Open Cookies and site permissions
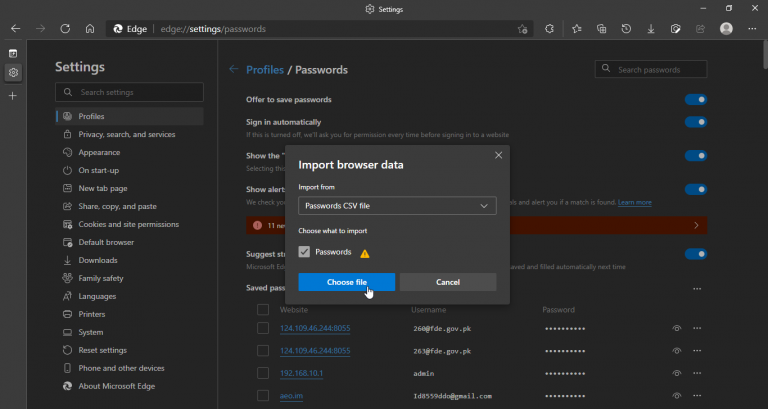 [129, 224]
